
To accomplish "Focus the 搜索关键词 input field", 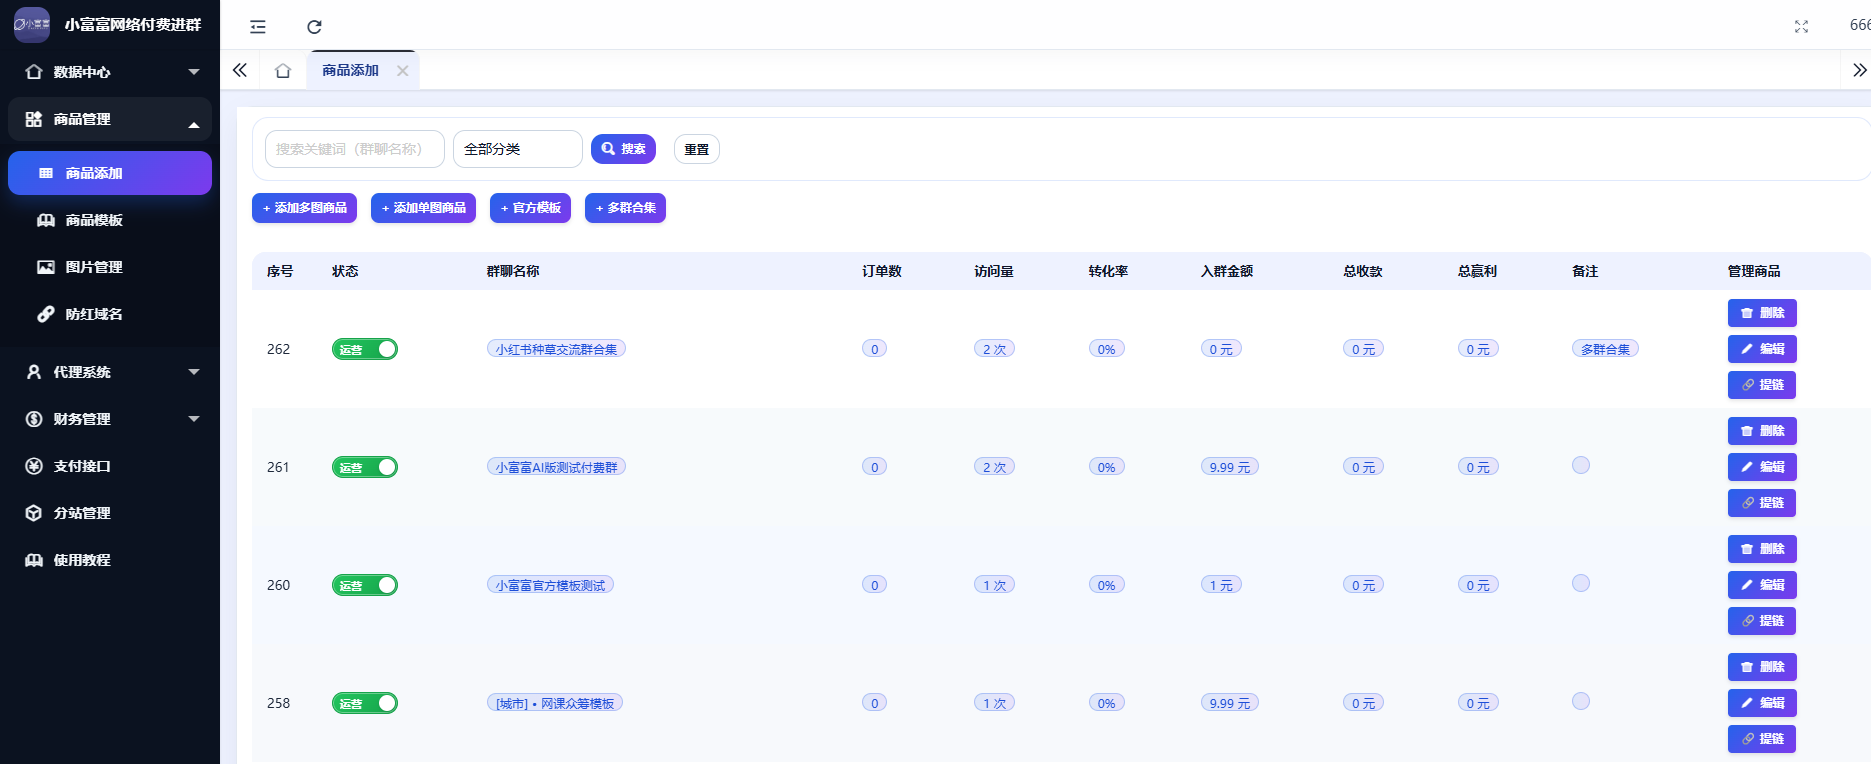I will click(355, 149).
